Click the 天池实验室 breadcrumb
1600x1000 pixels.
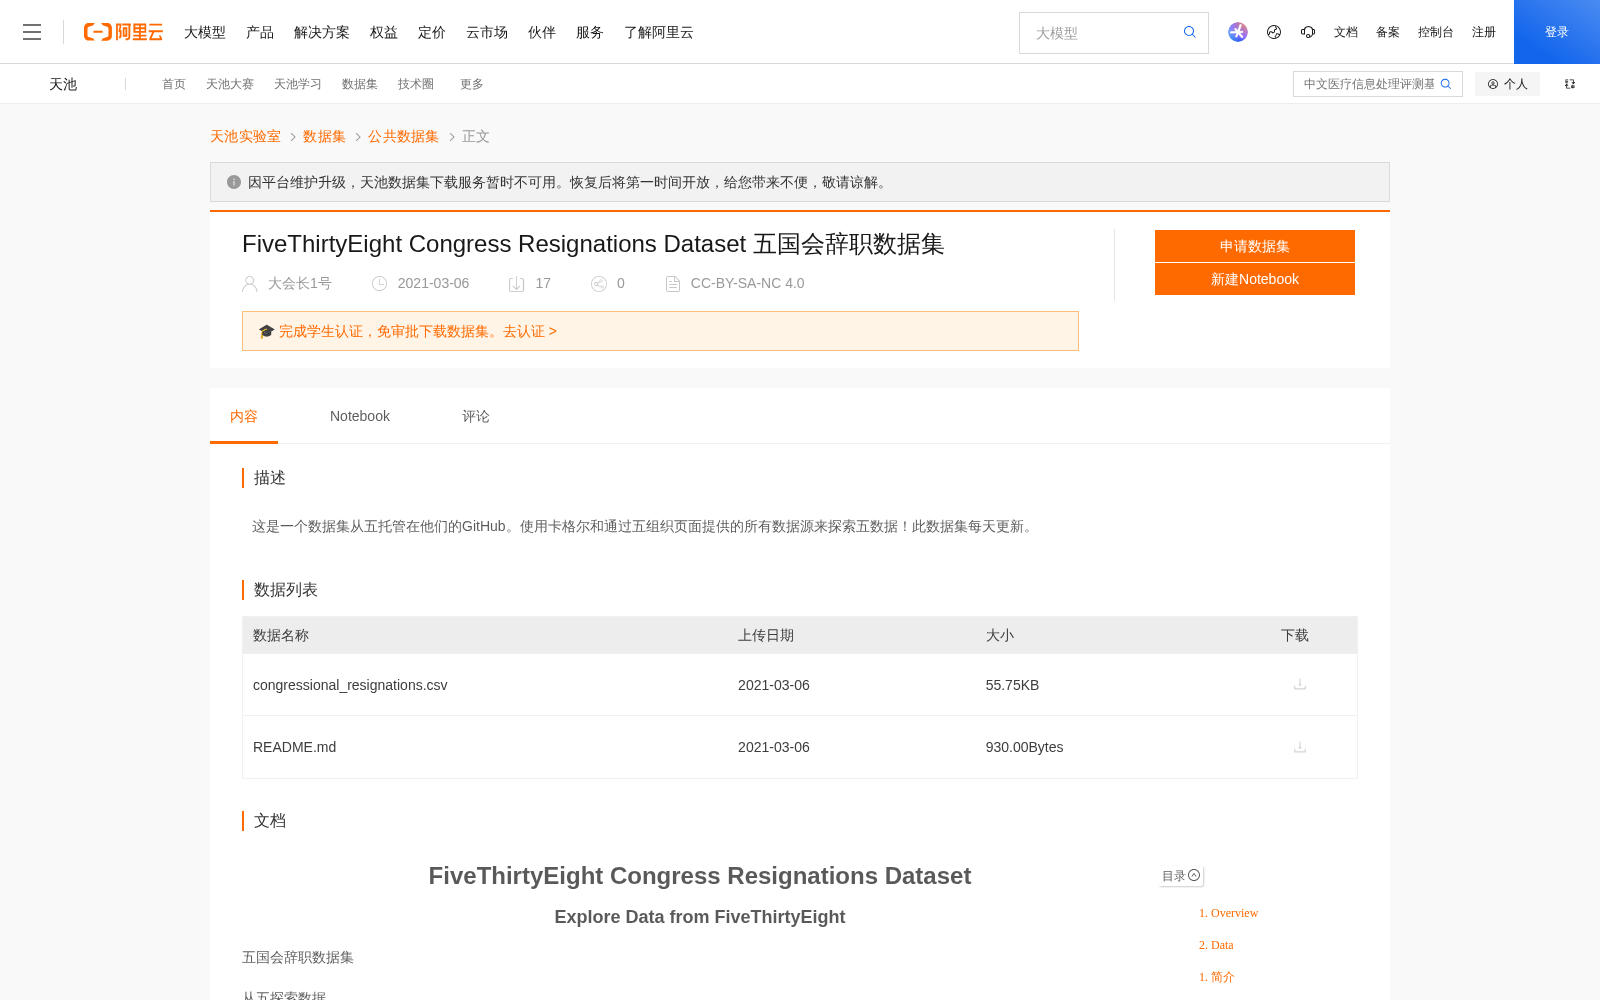pyautogui.click(x=245, y=136)
